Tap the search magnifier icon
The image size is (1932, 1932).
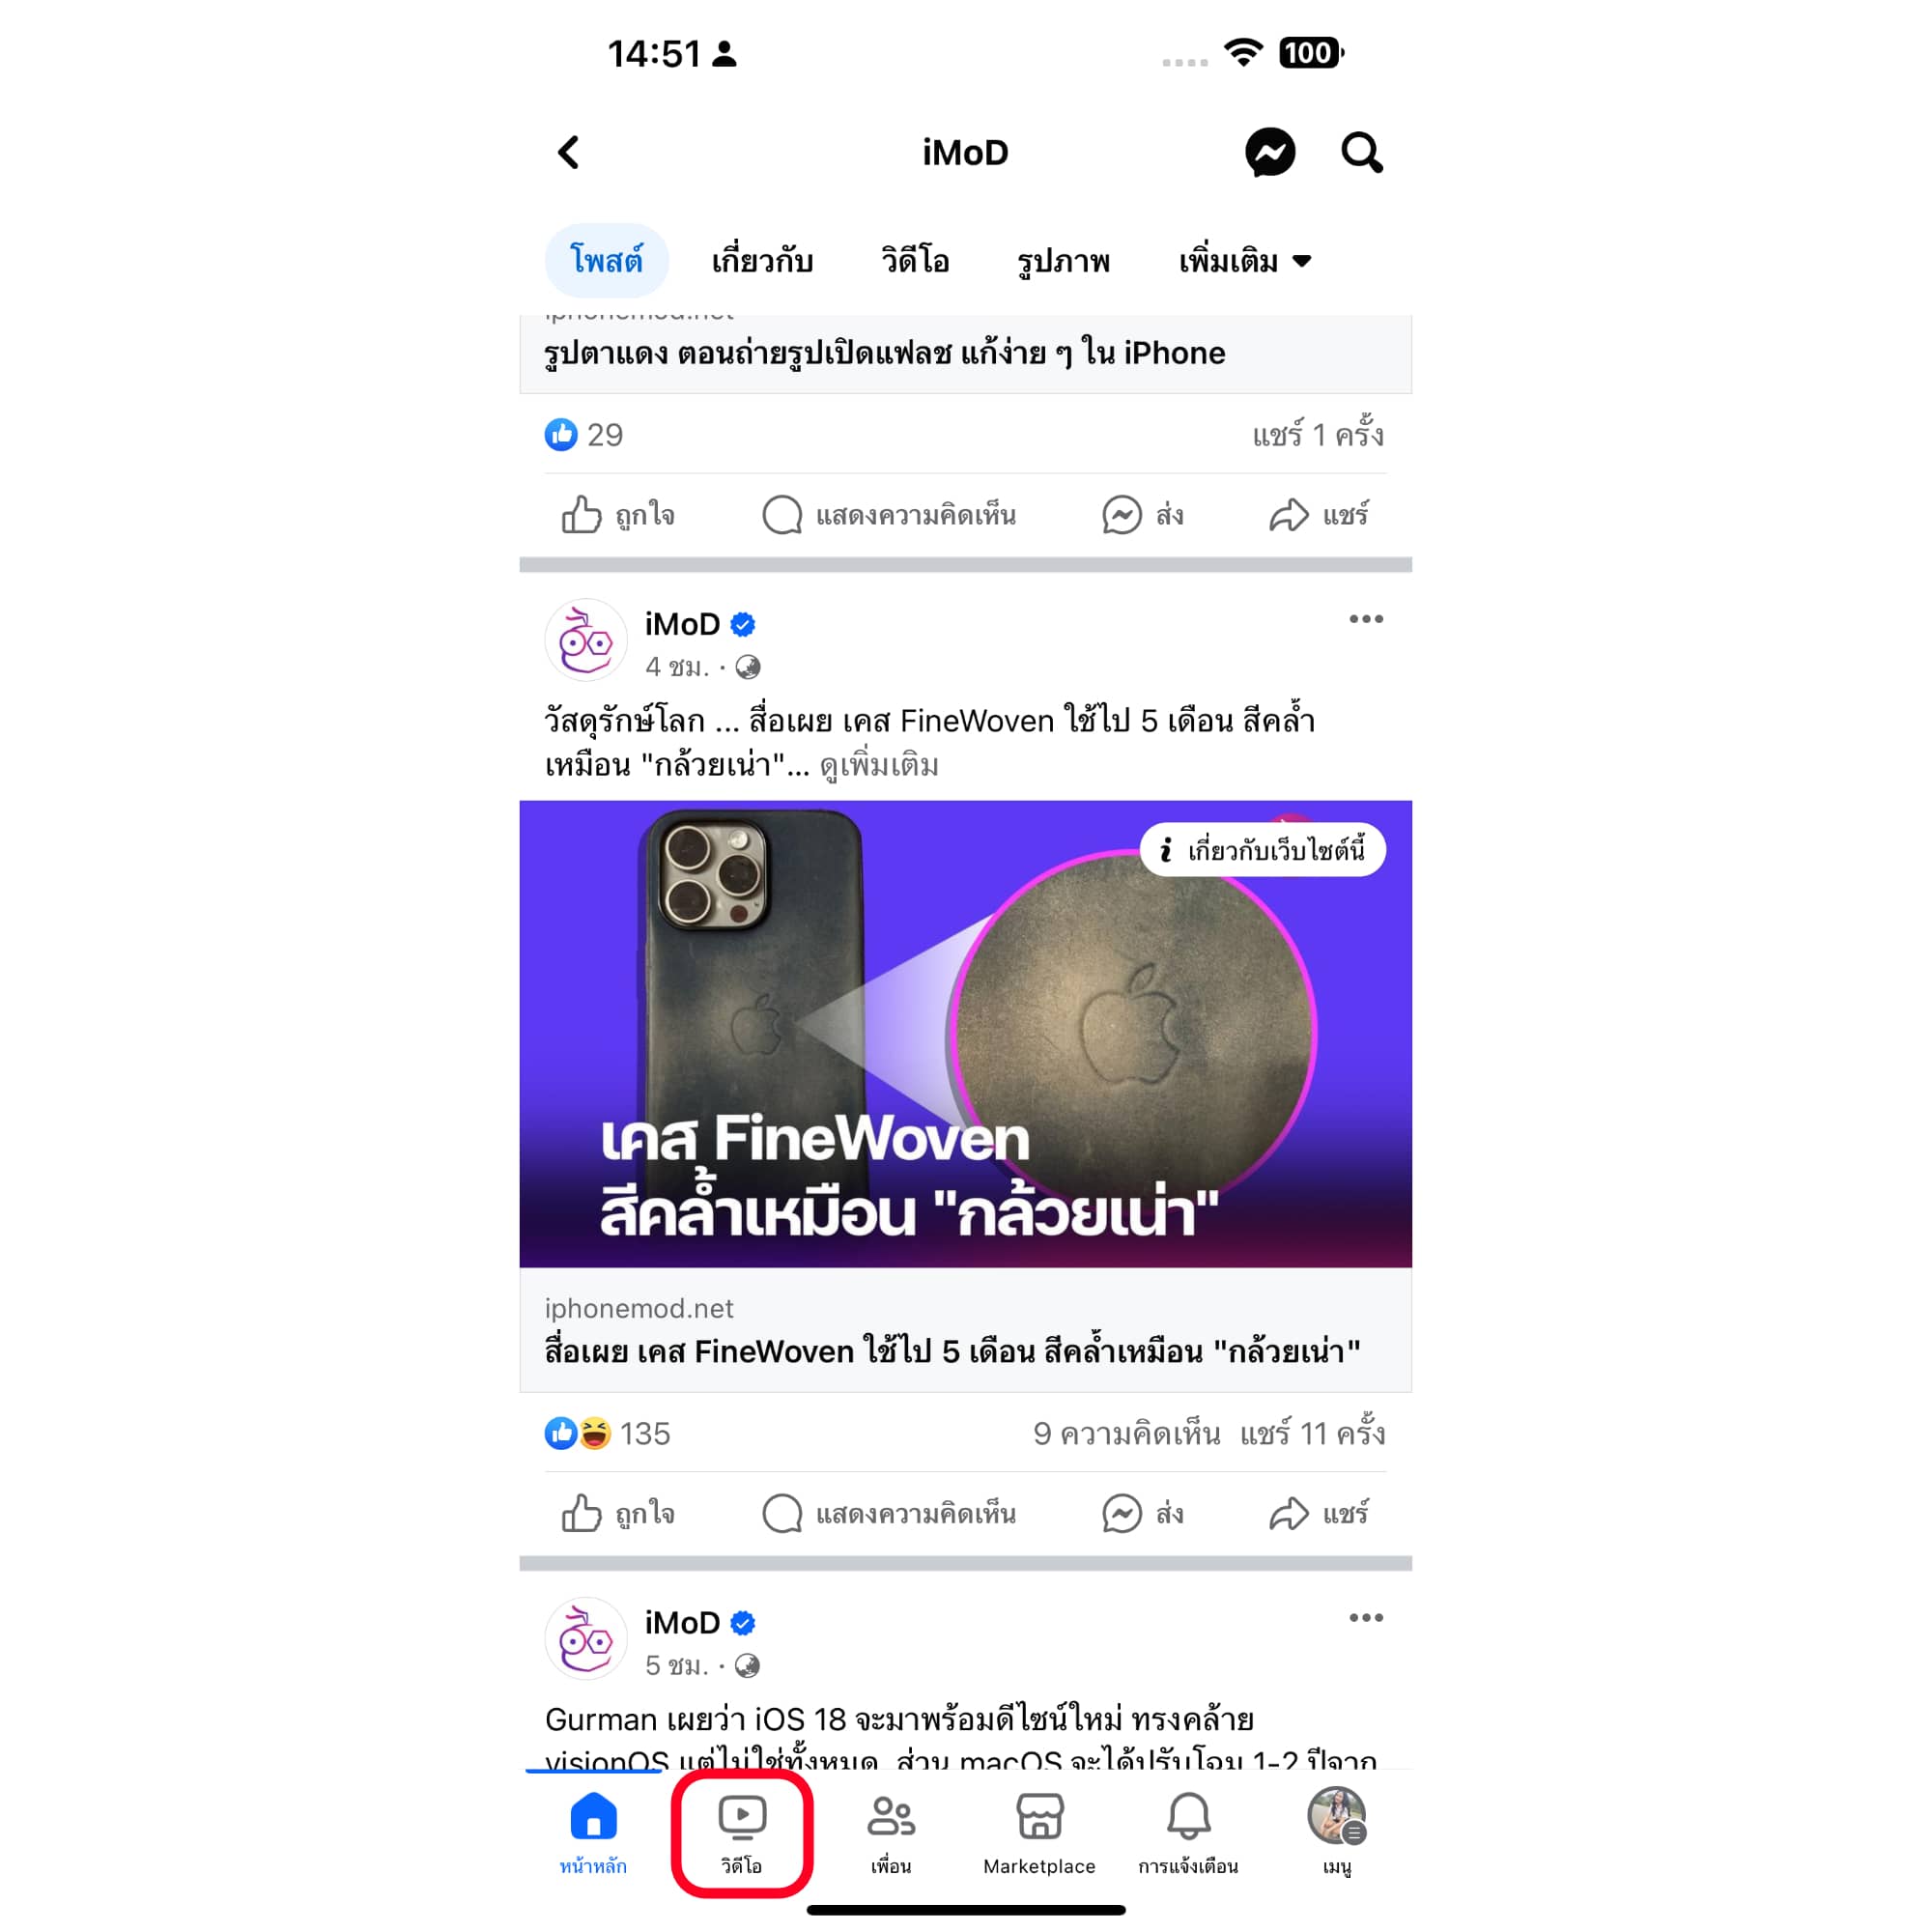tap(1361, 153)
